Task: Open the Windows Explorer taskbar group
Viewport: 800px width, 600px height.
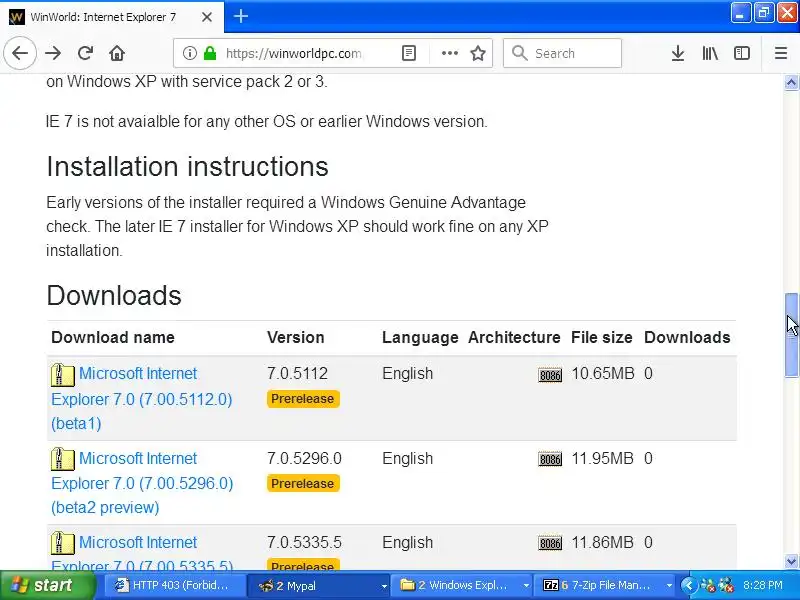Action: (x=461, y=586)
